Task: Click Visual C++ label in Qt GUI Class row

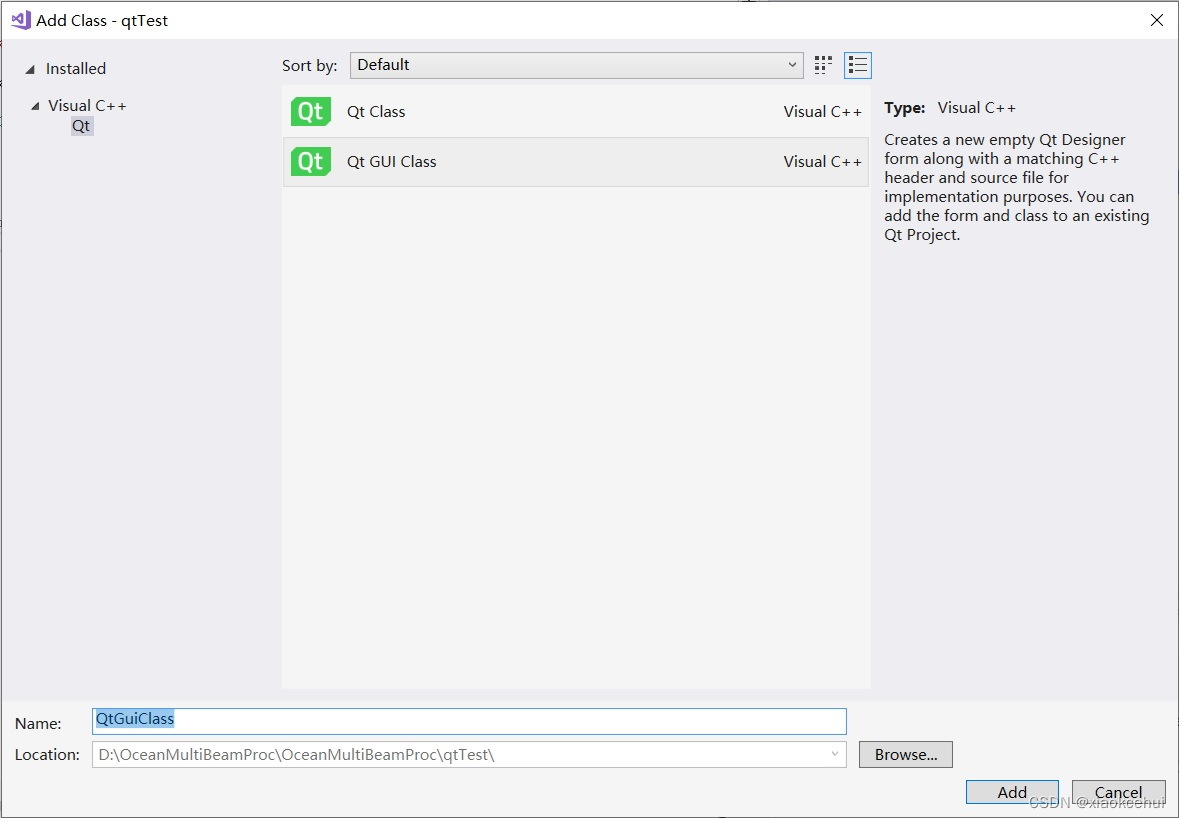Action: click(x=823, y=162)
